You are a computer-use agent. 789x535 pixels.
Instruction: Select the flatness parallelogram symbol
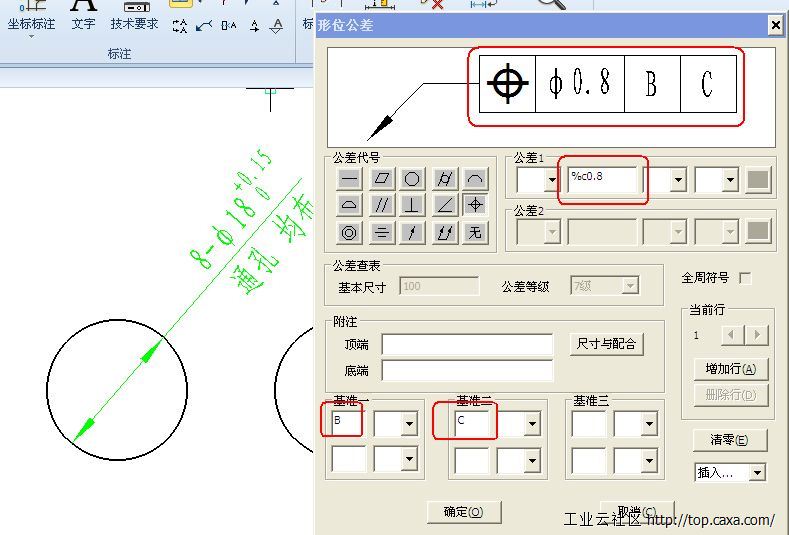[x=382, y=179]
